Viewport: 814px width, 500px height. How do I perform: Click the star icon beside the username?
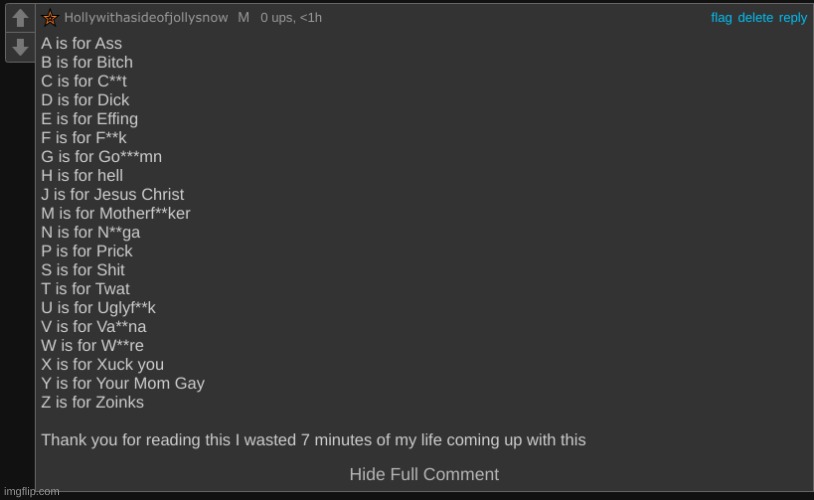point(50,18)
